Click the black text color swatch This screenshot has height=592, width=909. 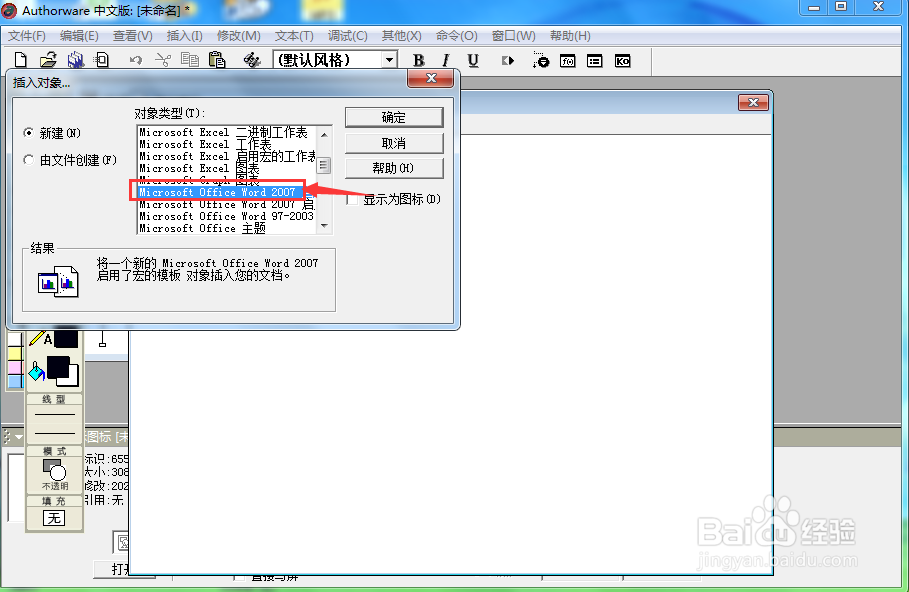coord(66,339)
